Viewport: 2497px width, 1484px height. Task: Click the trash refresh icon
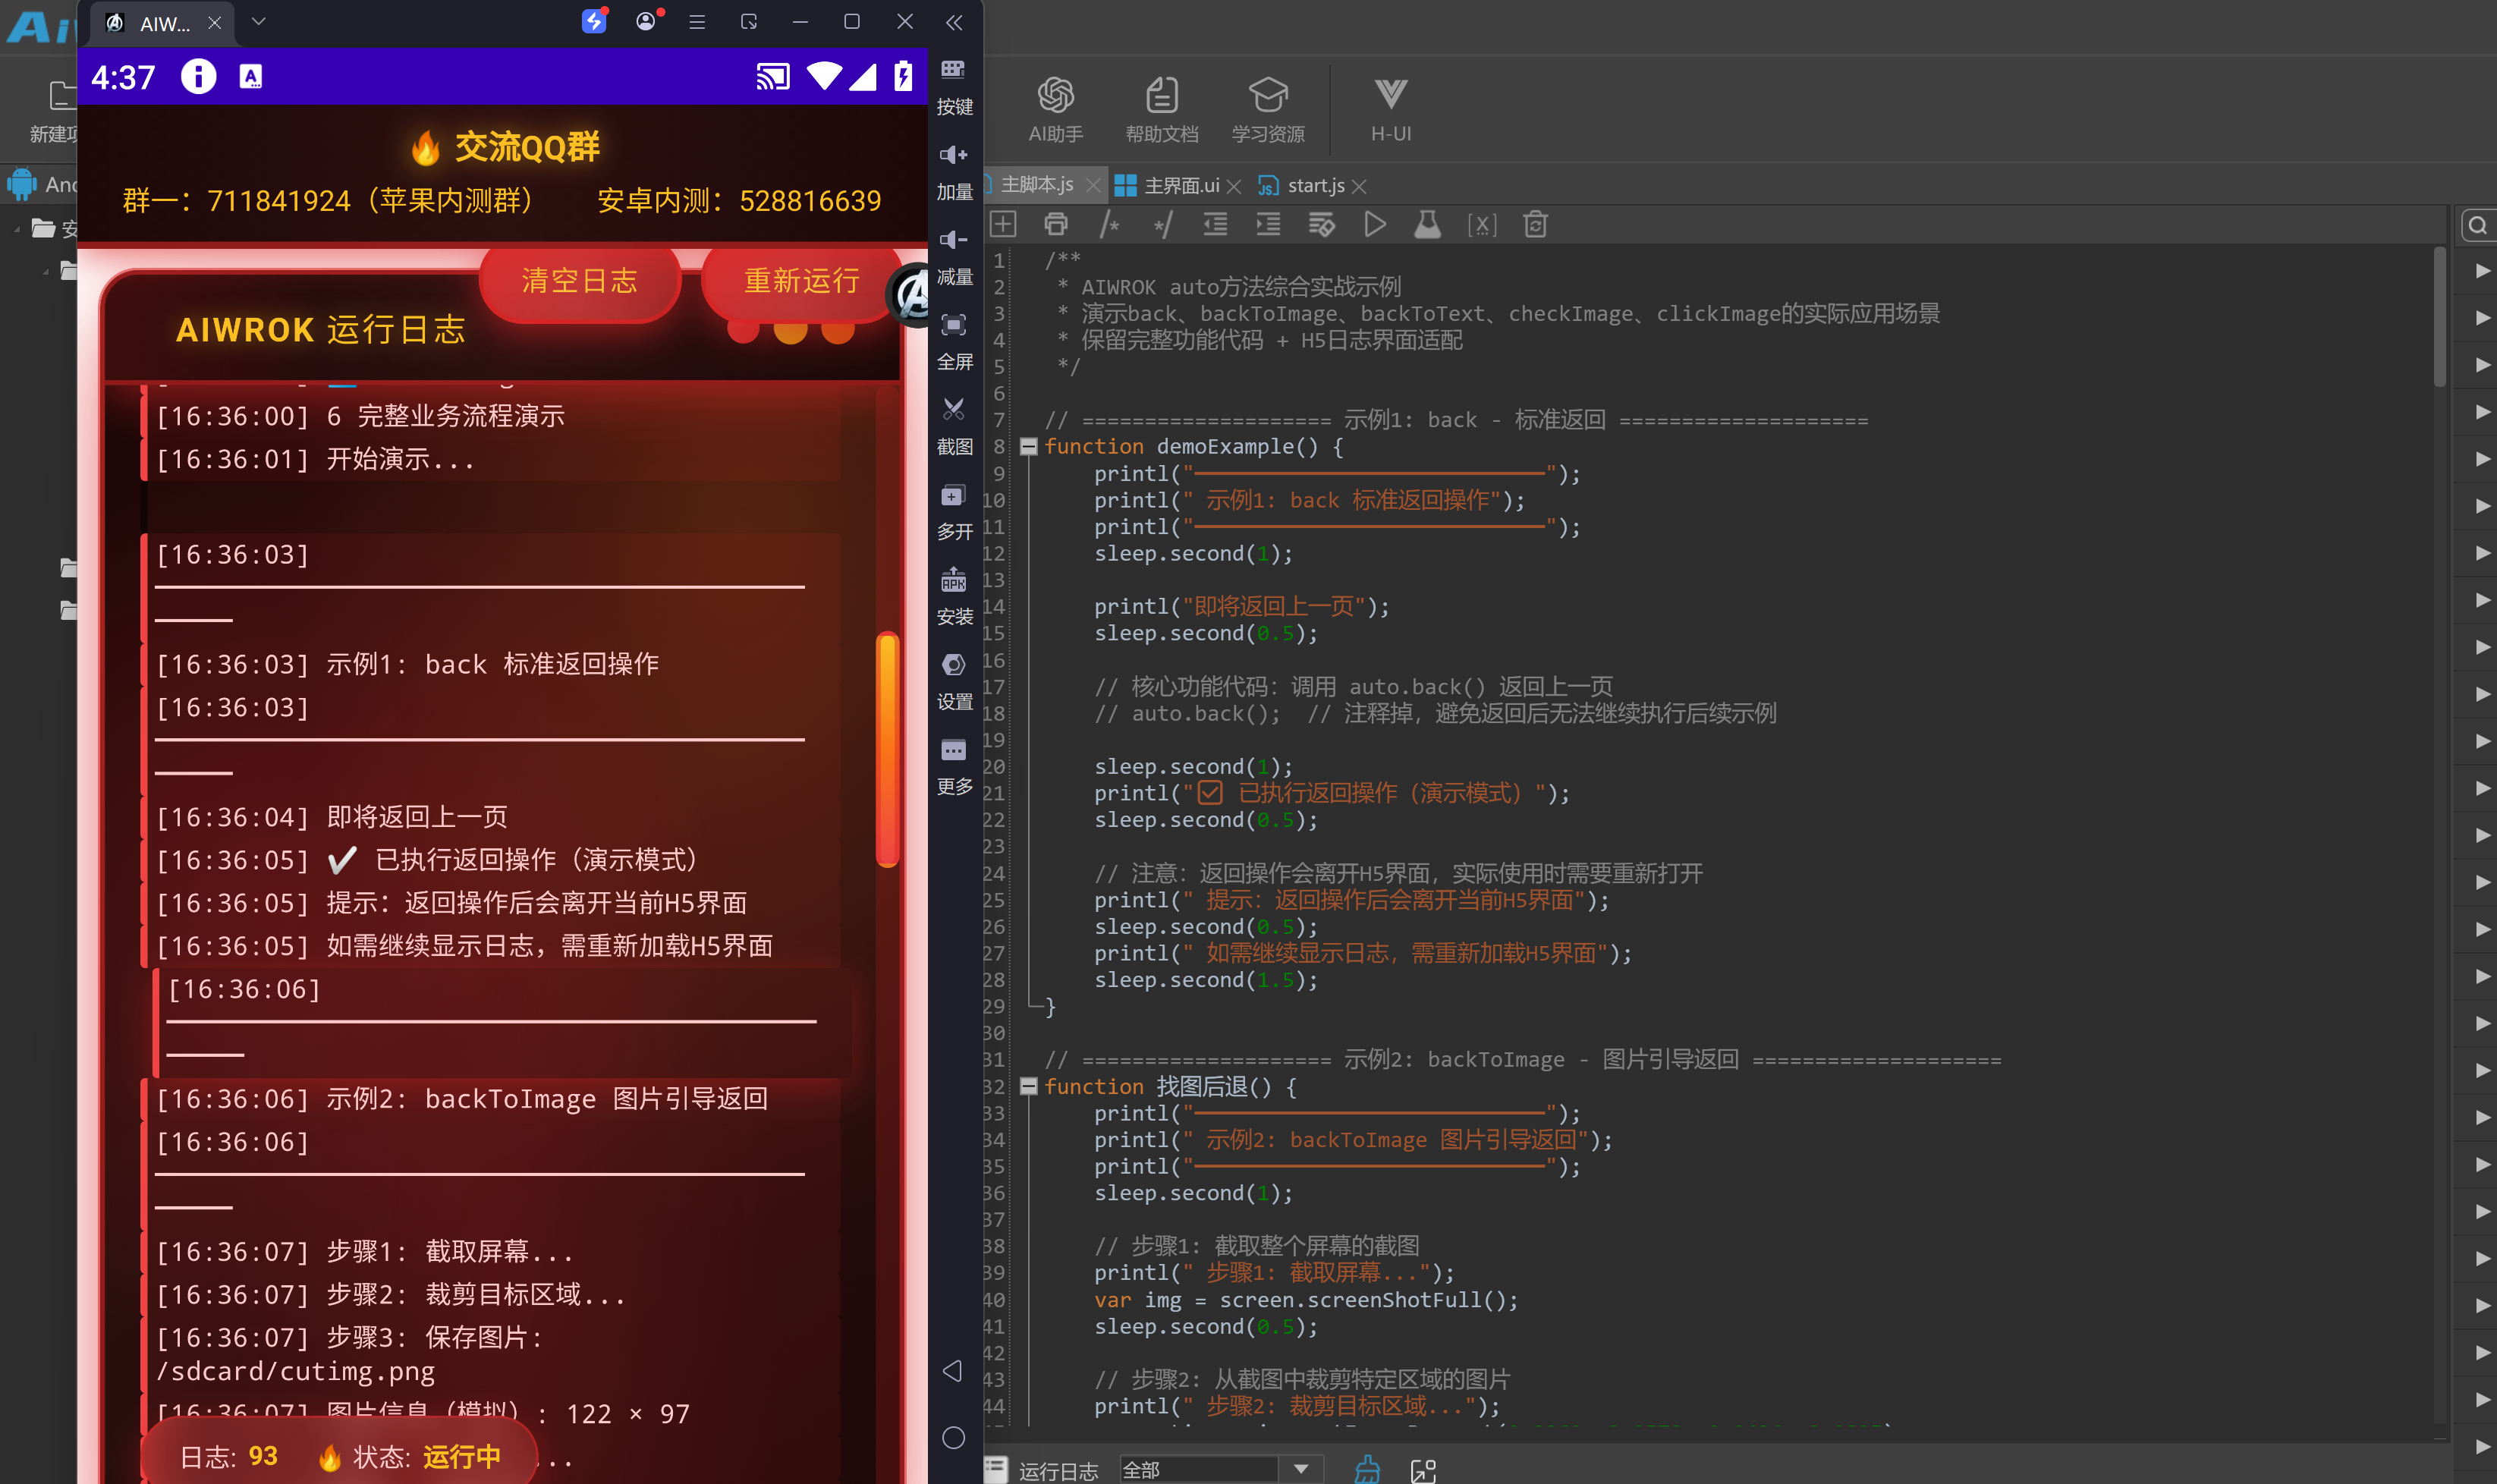pos(1536,224)
